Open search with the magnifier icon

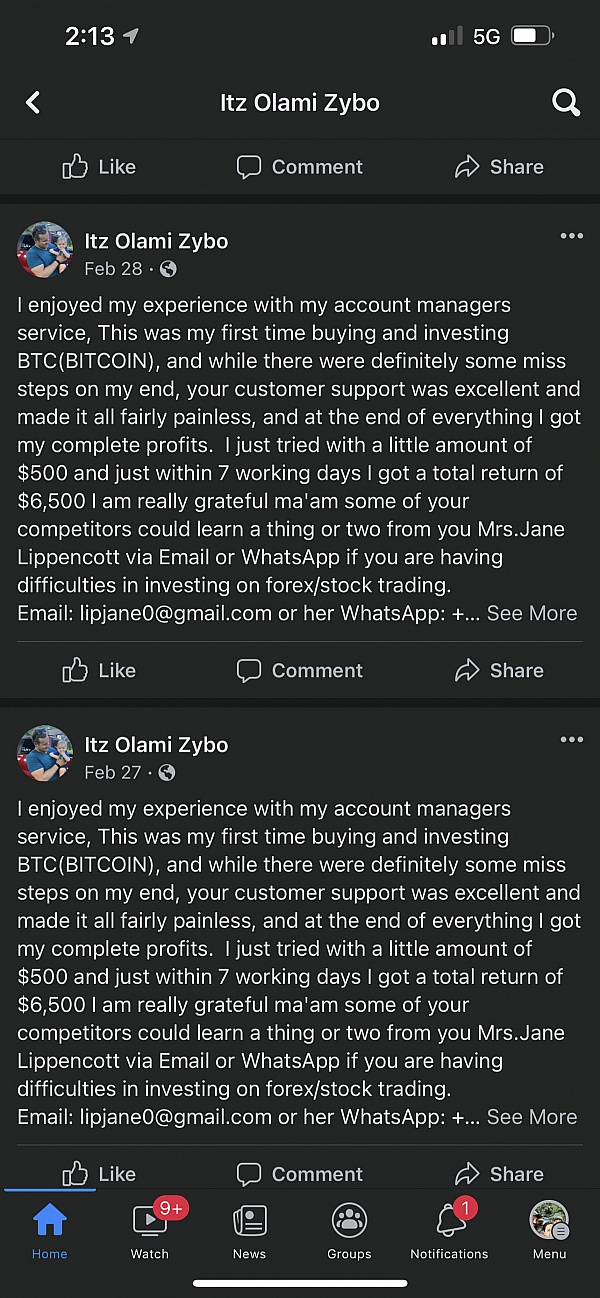(x=566, y=102)
